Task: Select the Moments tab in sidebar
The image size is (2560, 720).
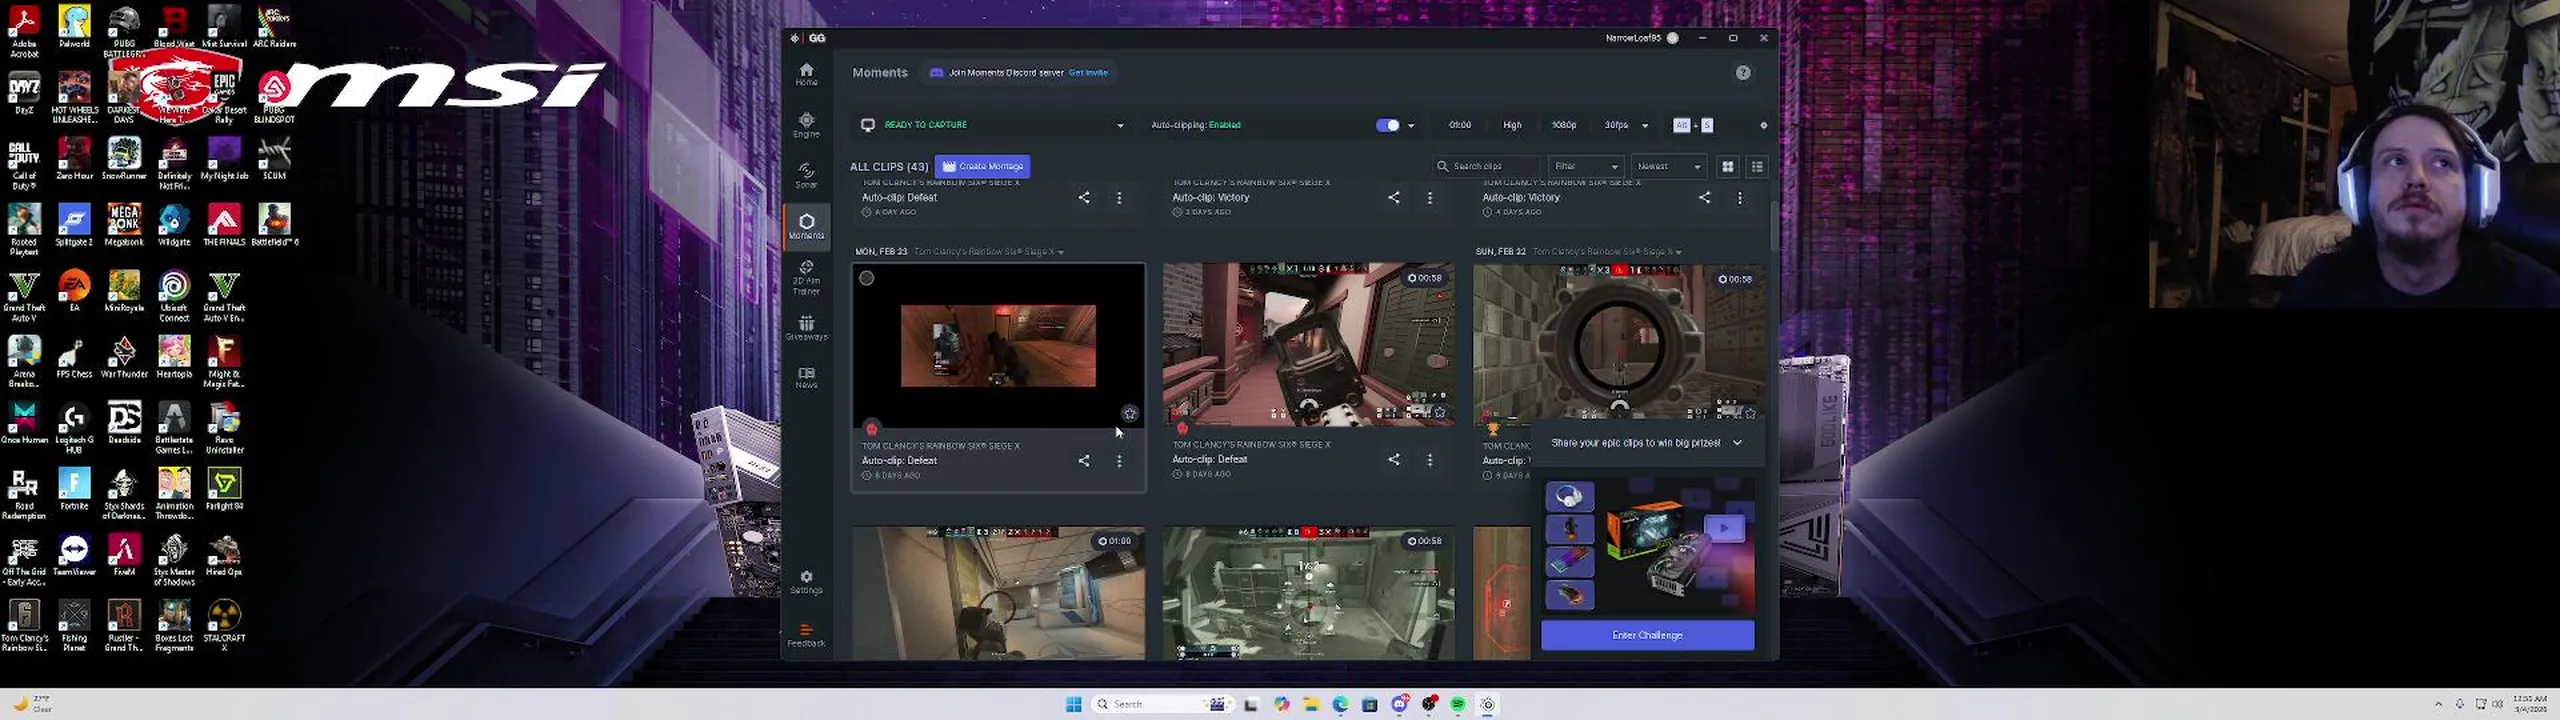Action: tap(806, 226)
